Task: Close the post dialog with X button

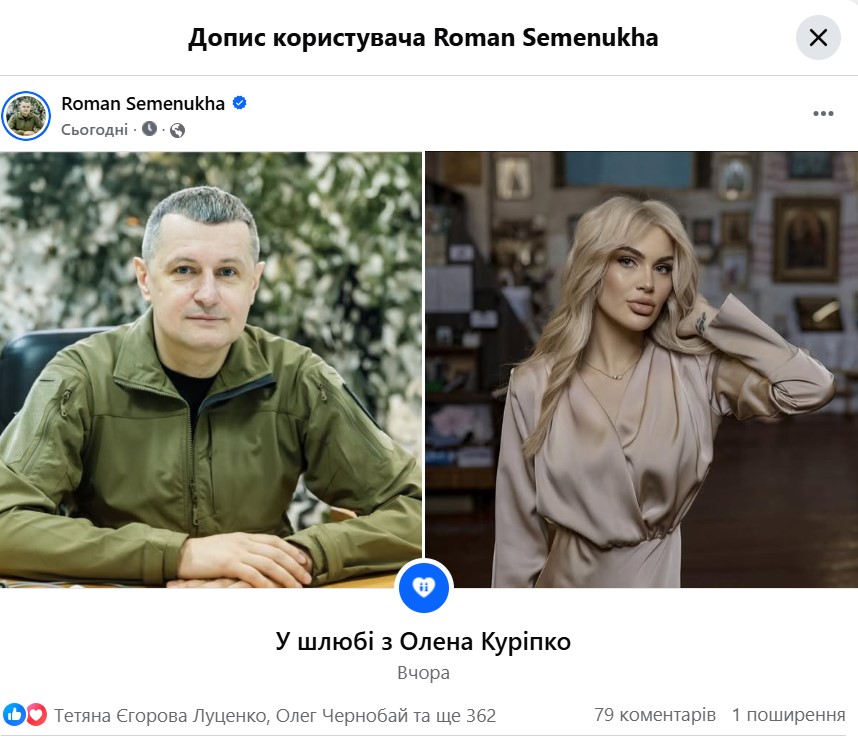Action: click(818, 38)
